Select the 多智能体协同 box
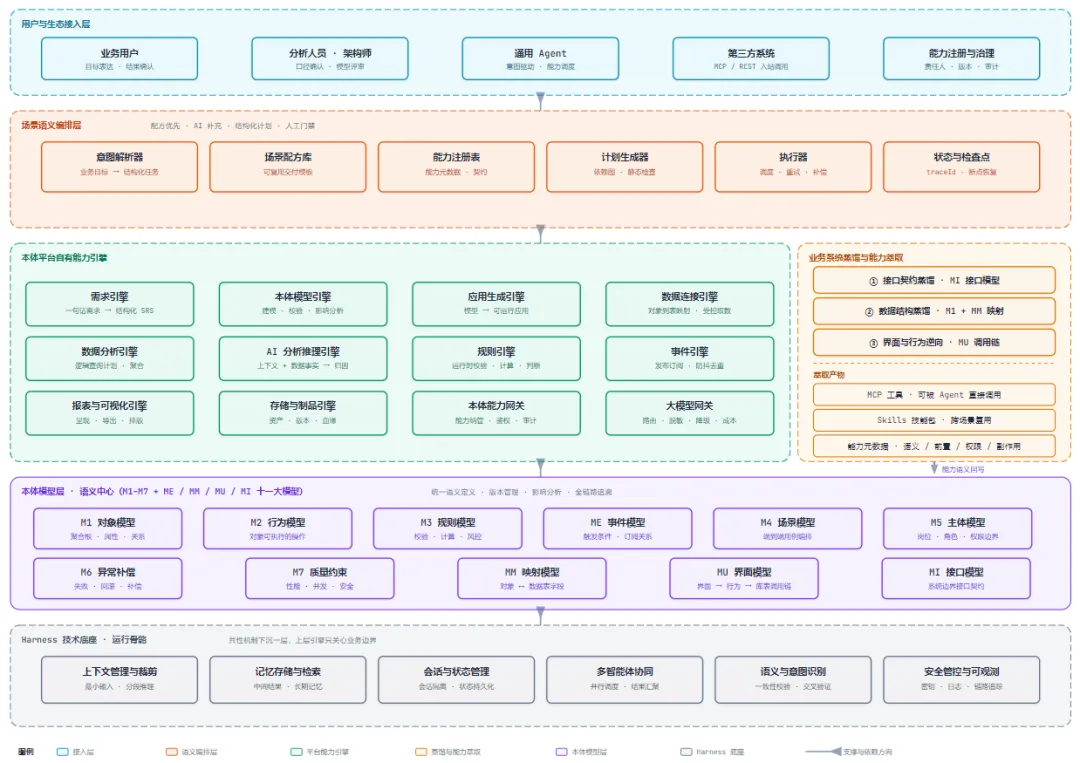The width and height of the screenshot is (1080, 763). pos(625,680)
